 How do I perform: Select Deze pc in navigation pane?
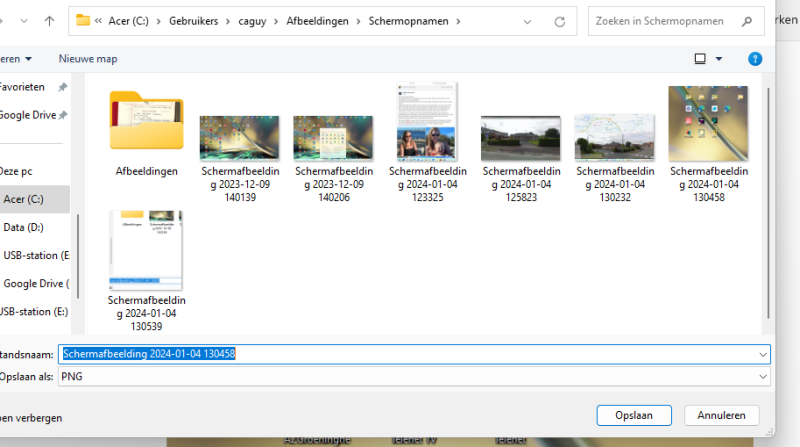coord(16,171)
